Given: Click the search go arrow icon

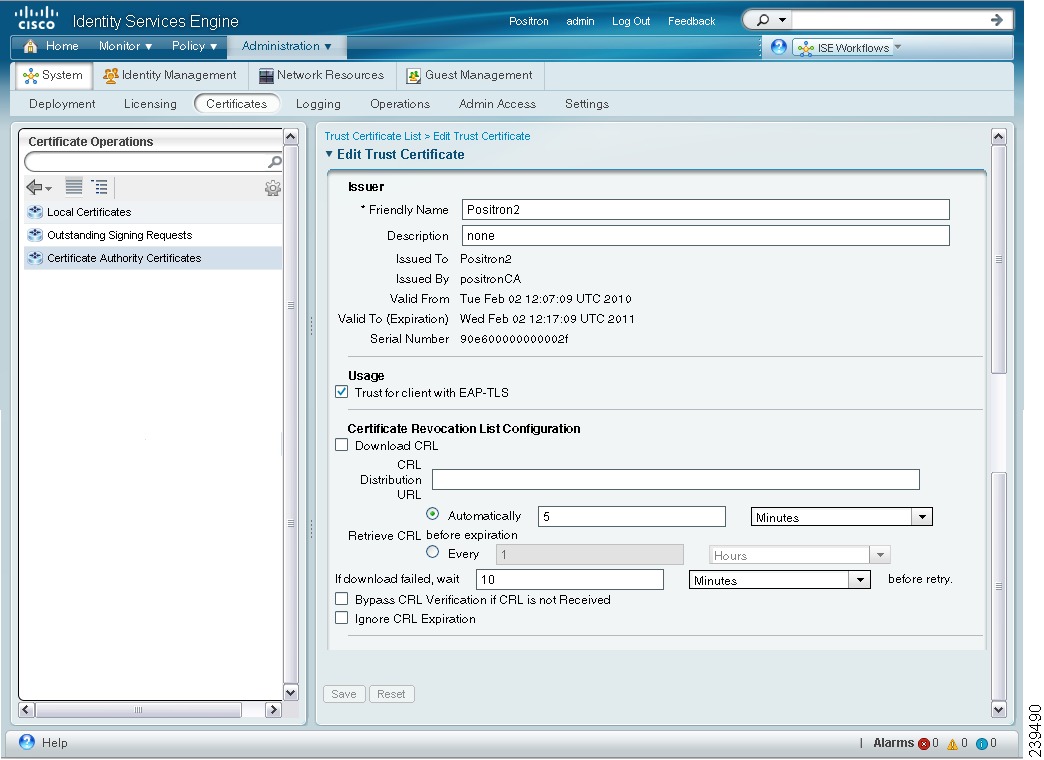Looking at the screenshot, I should (x=996, y=20).
